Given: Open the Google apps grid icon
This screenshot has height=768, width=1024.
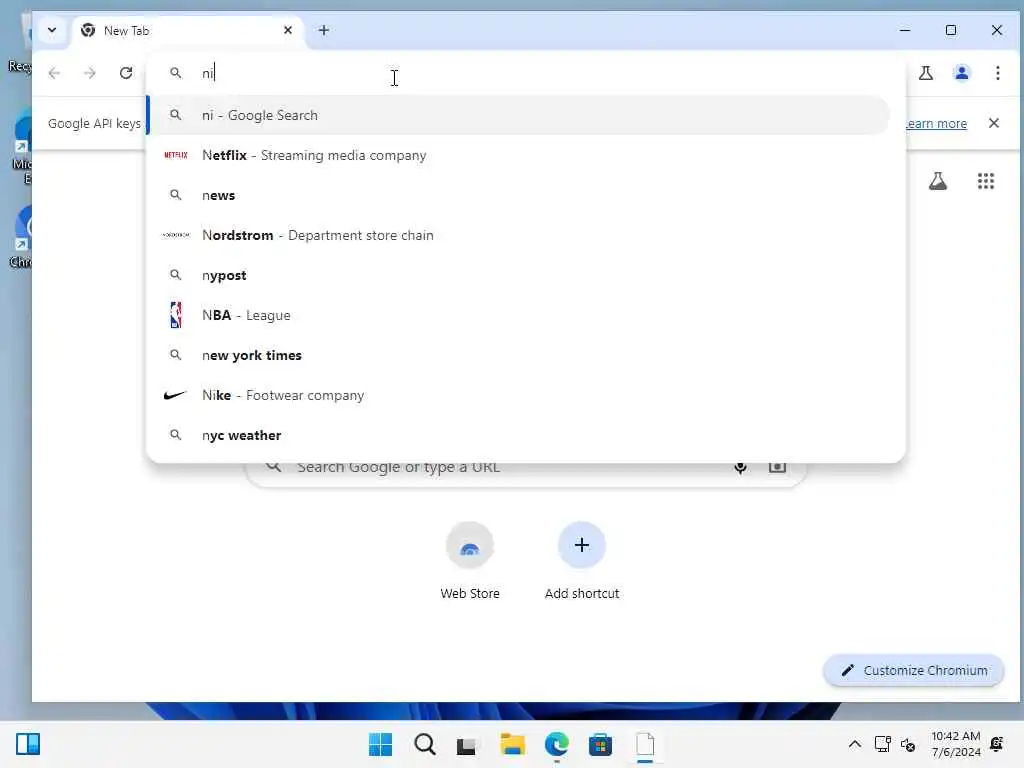Looking at the screenshot, I should tap(985, 181).
